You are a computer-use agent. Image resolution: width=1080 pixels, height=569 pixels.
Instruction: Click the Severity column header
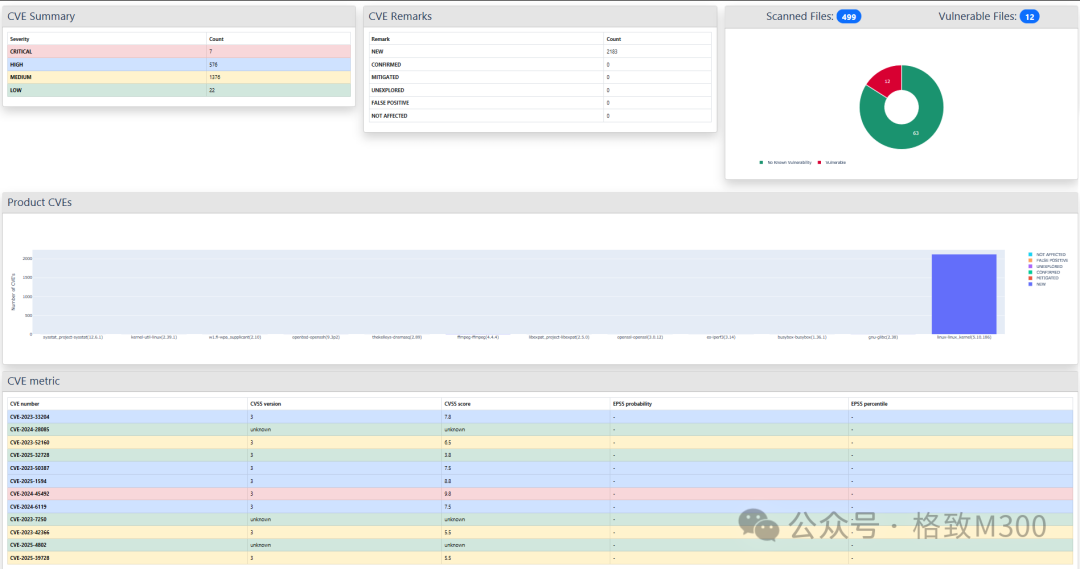(107, 39)
